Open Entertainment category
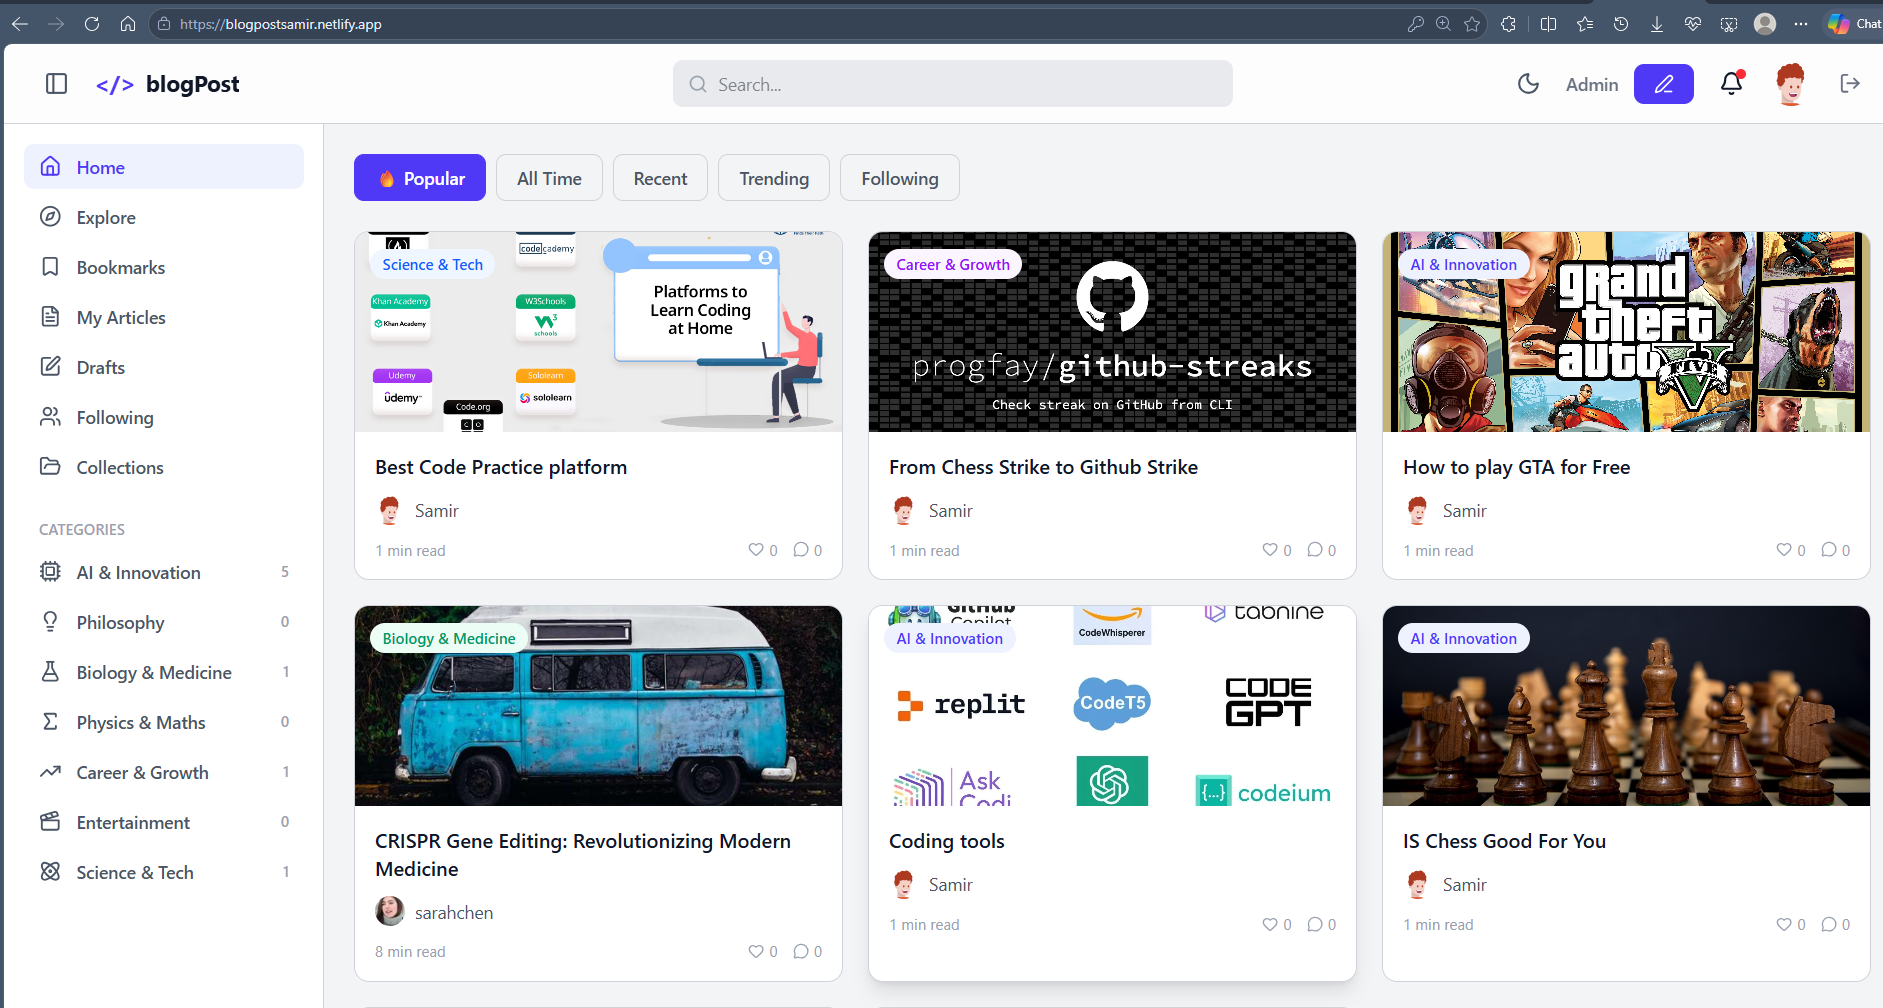 (164, 822)
